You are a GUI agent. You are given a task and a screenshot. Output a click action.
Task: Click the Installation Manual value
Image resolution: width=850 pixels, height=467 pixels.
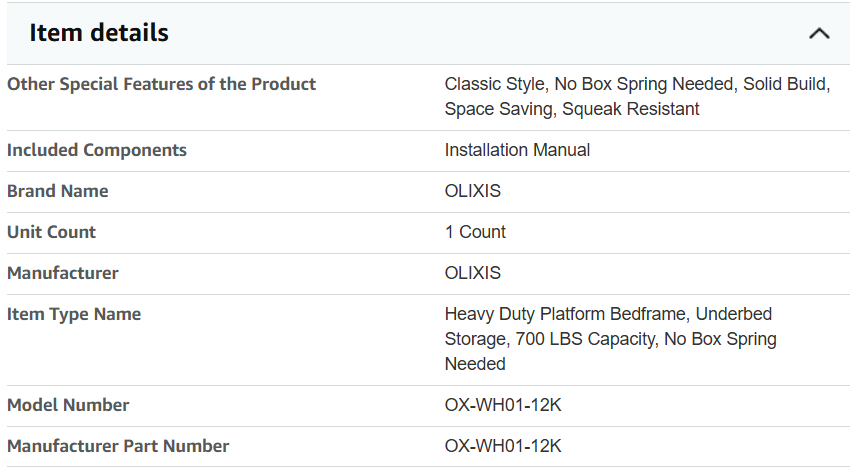(517, 150)
